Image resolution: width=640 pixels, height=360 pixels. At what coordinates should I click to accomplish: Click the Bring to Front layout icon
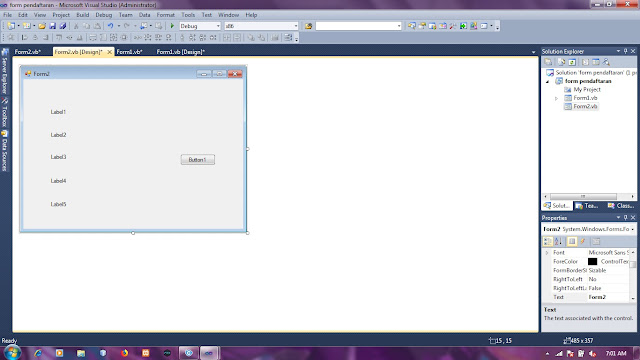(x=251, y=38)
